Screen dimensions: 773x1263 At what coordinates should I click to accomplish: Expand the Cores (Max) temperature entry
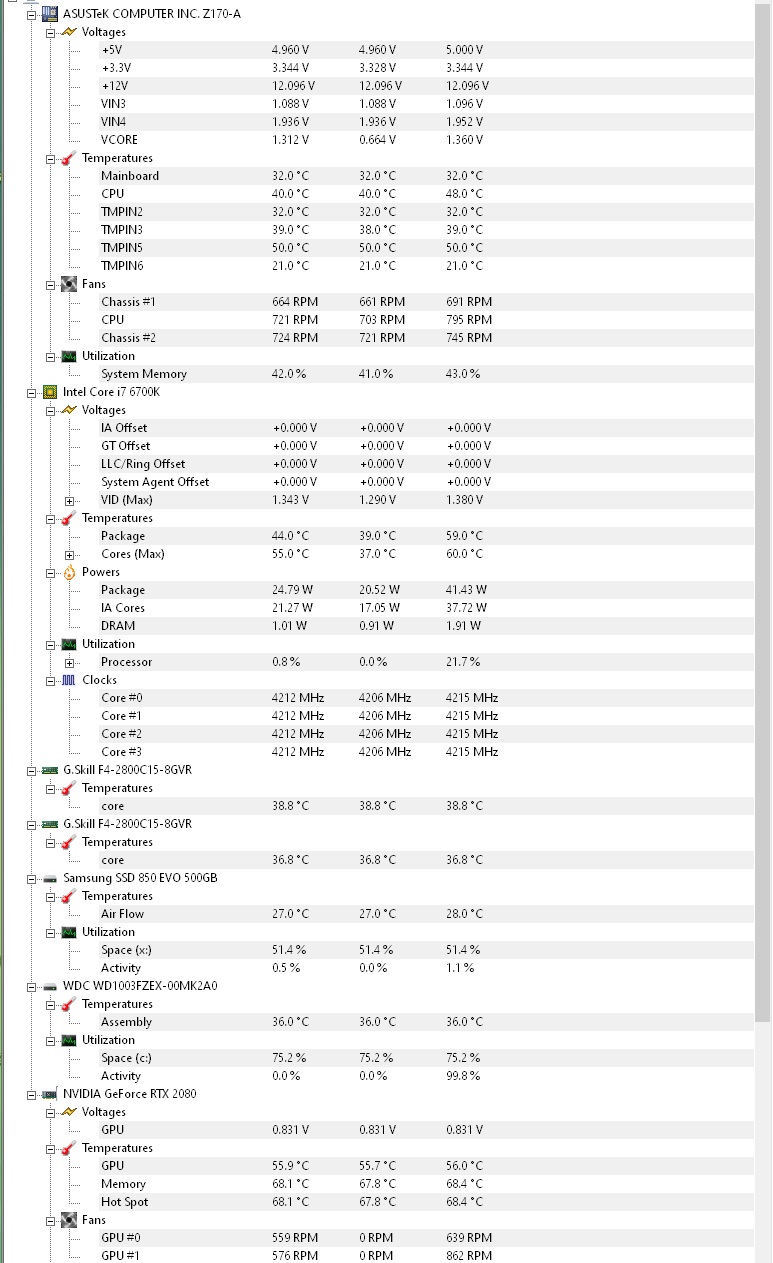pos(70,554)
